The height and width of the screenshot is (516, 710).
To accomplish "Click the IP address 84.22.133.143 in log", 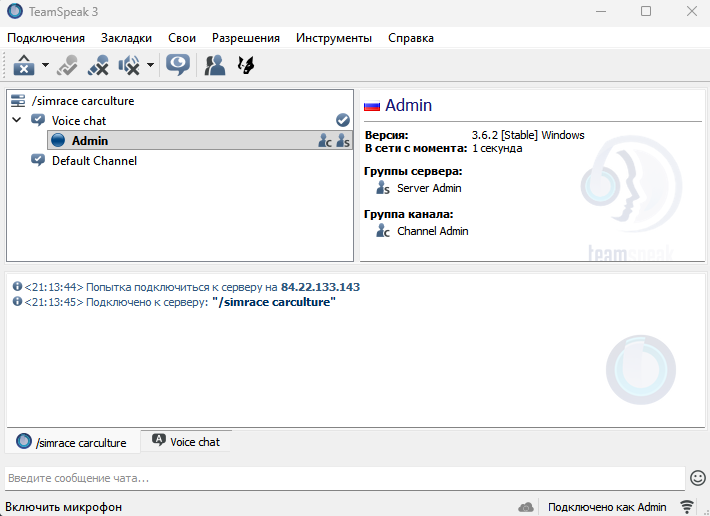I will (321, 287).
